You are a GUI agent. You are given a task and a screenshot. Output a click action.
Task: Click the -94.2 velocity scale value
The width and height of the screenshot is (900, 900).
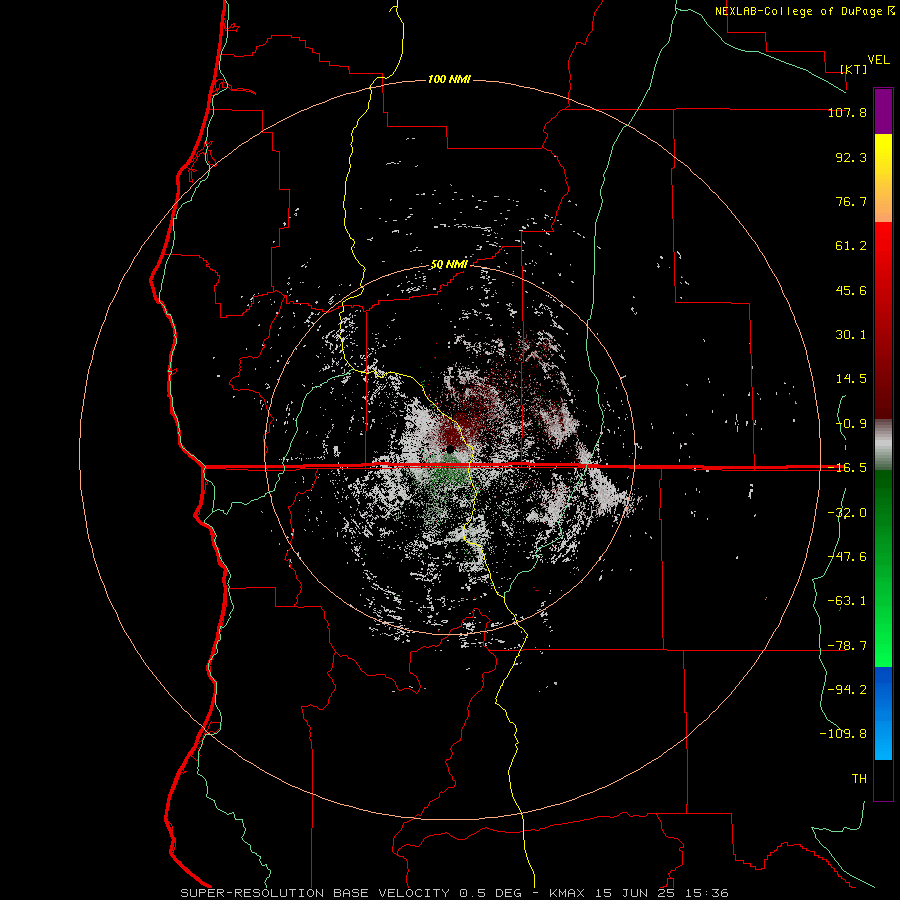pos(847,690)
